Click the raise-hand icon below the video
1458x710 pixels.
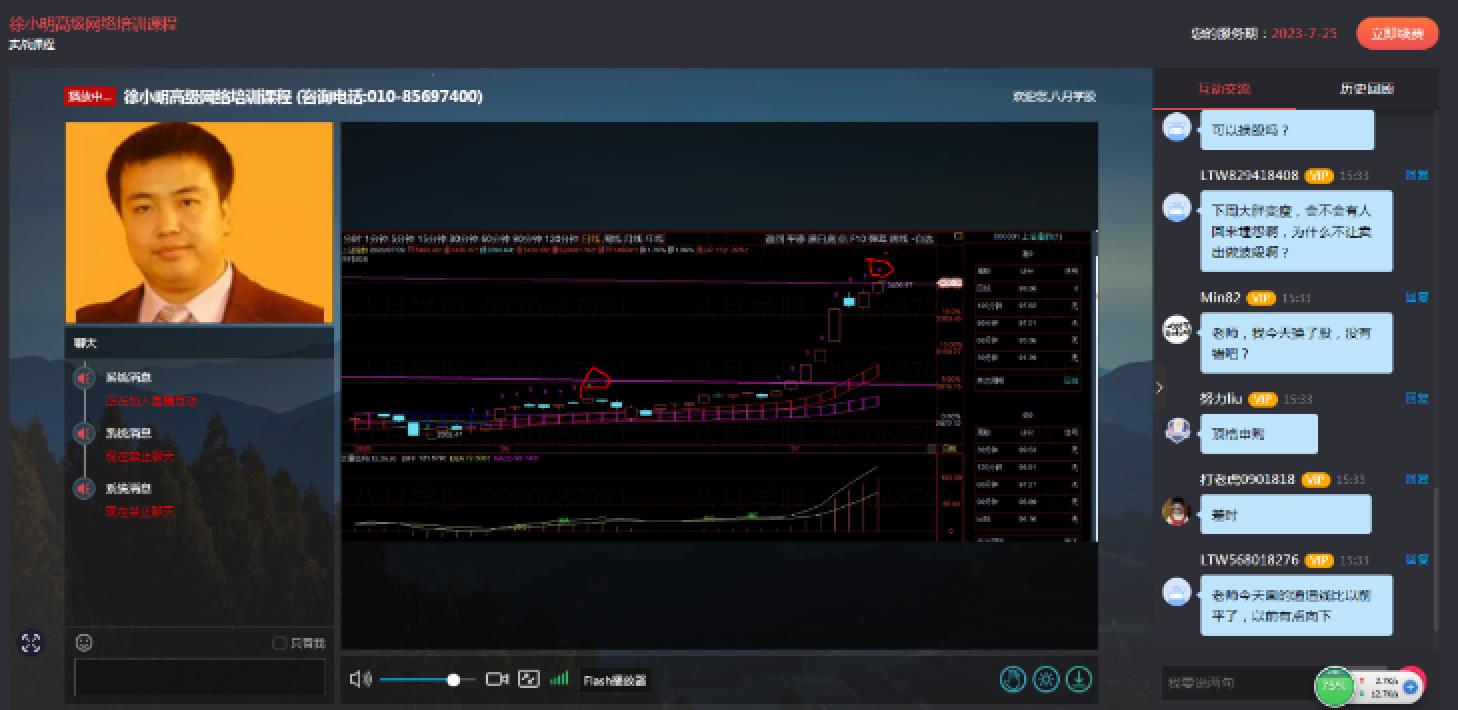tap(1013, 680)
